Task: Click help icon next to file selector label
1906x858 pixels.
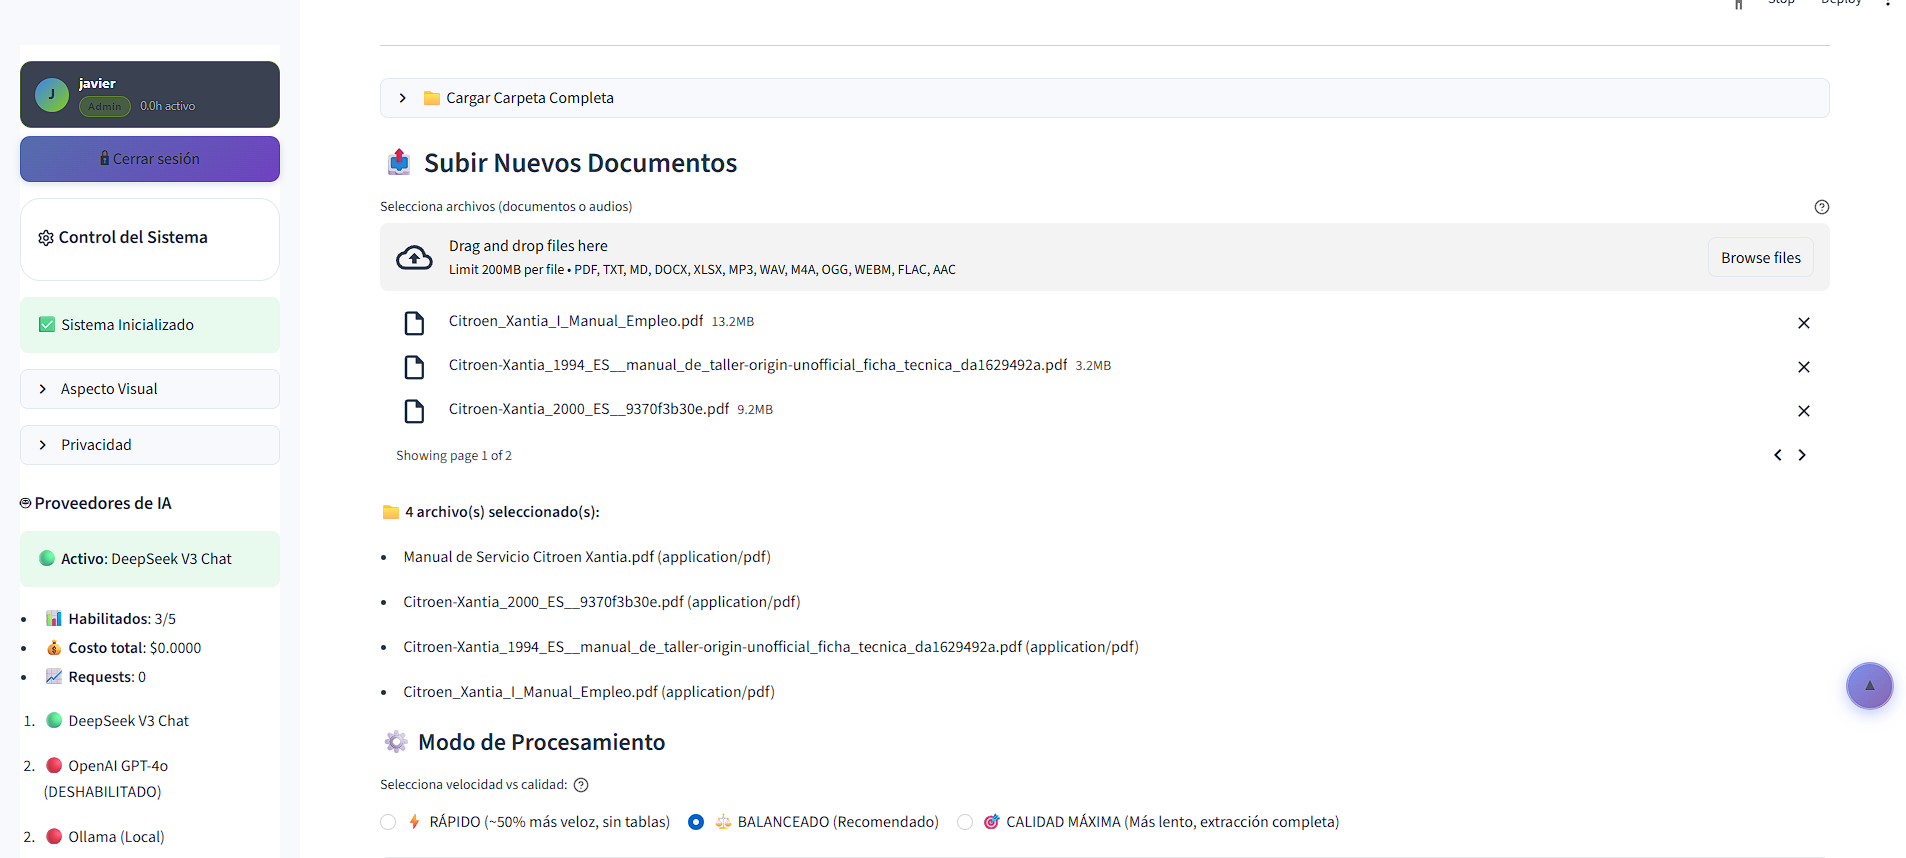Action: 1821,207
